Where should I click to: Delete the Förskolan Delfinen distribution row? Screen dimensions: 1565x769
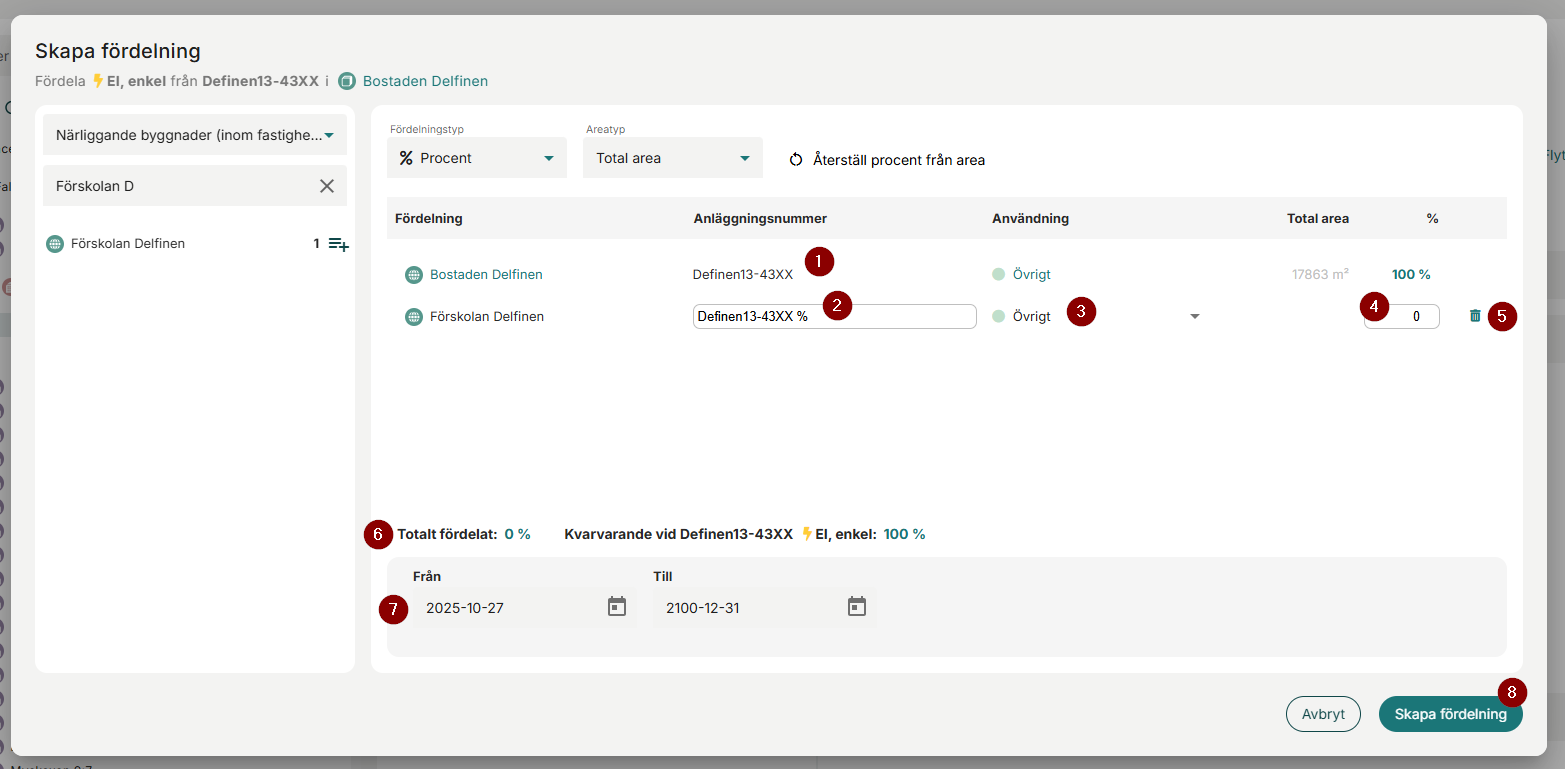[x=1475, y=316]
